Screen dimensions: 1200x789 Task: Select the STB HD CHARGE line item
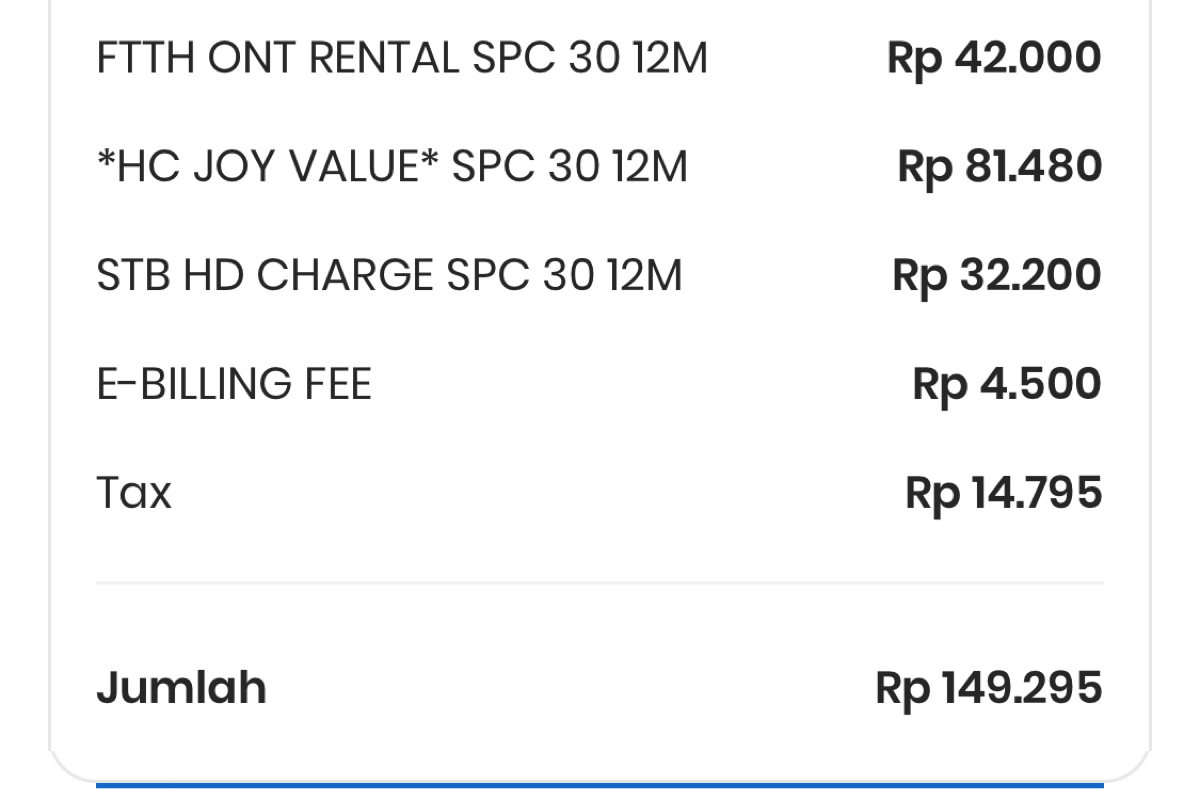[388, 274]
